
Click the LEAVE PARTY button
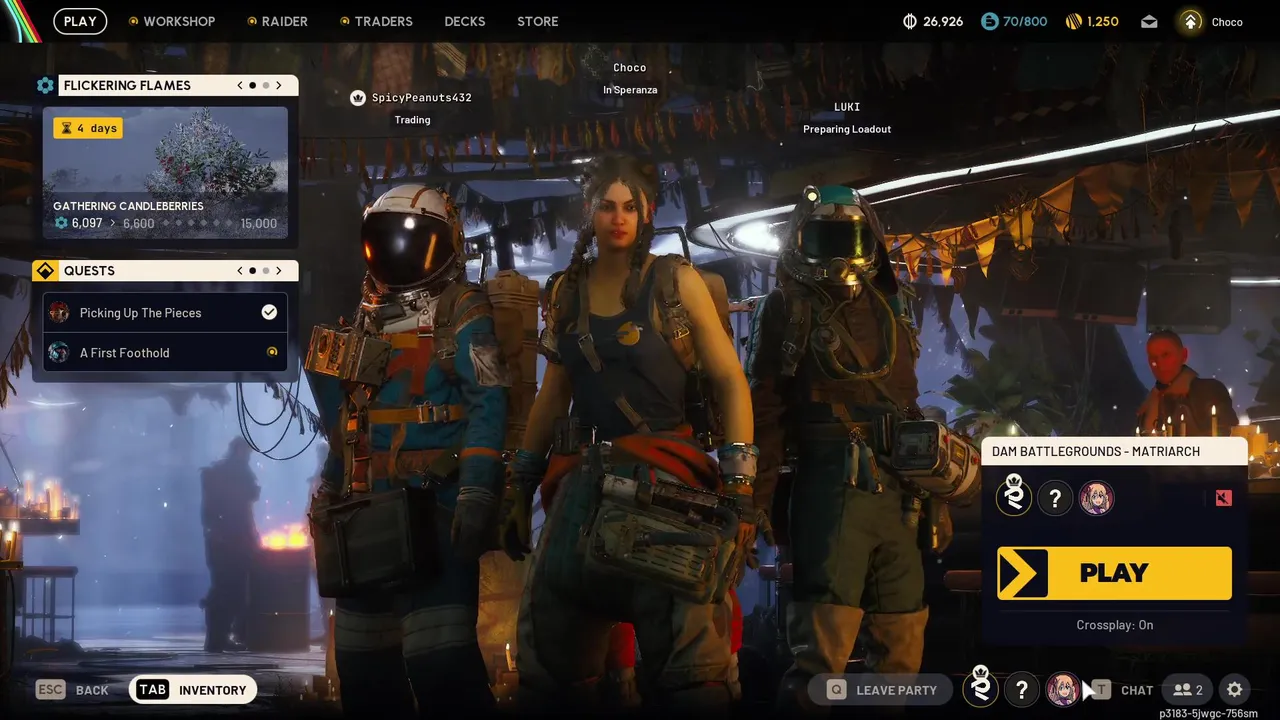[883, 690]
